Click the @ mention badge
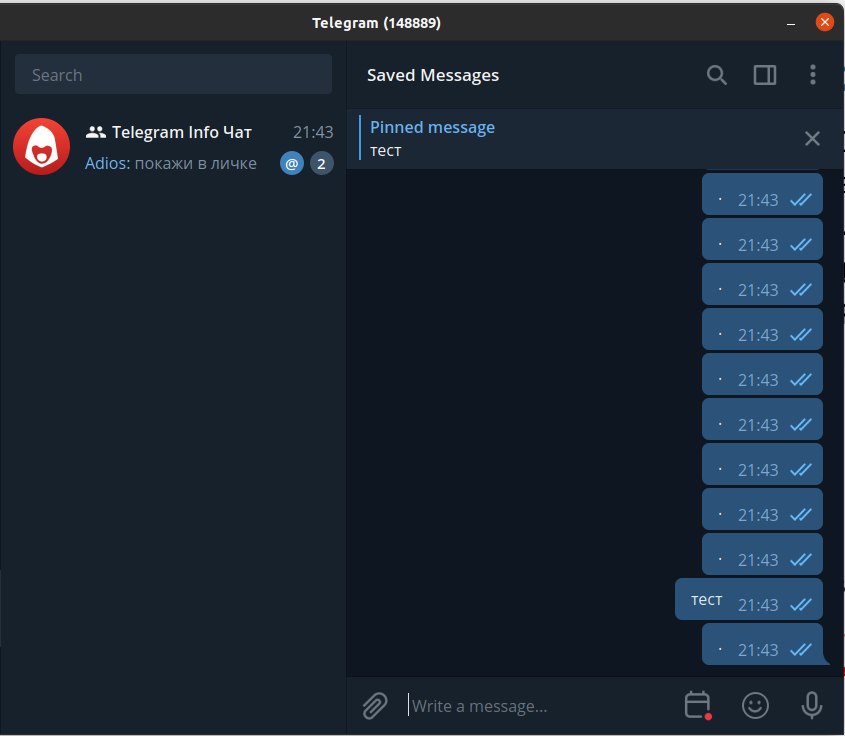Screen dimensions: 845x736 coord(292,164)
